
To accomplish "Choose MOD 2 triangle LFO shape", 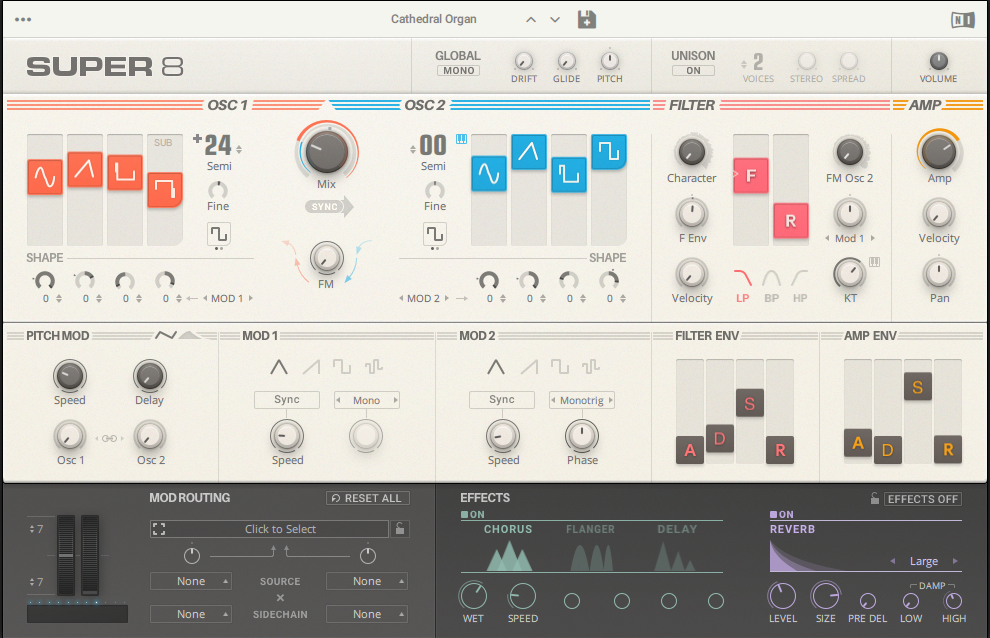I will [x=496, y=367].
